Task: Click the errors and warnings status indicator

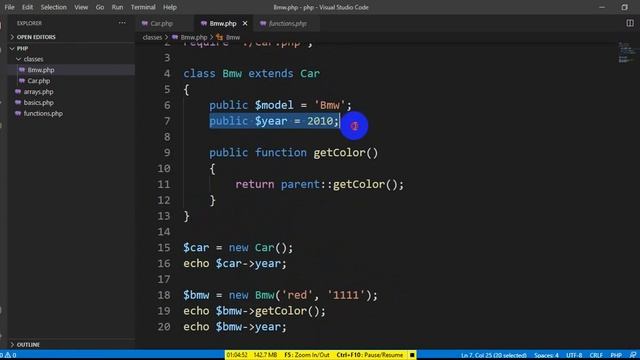Action: [x=8, y=355]
